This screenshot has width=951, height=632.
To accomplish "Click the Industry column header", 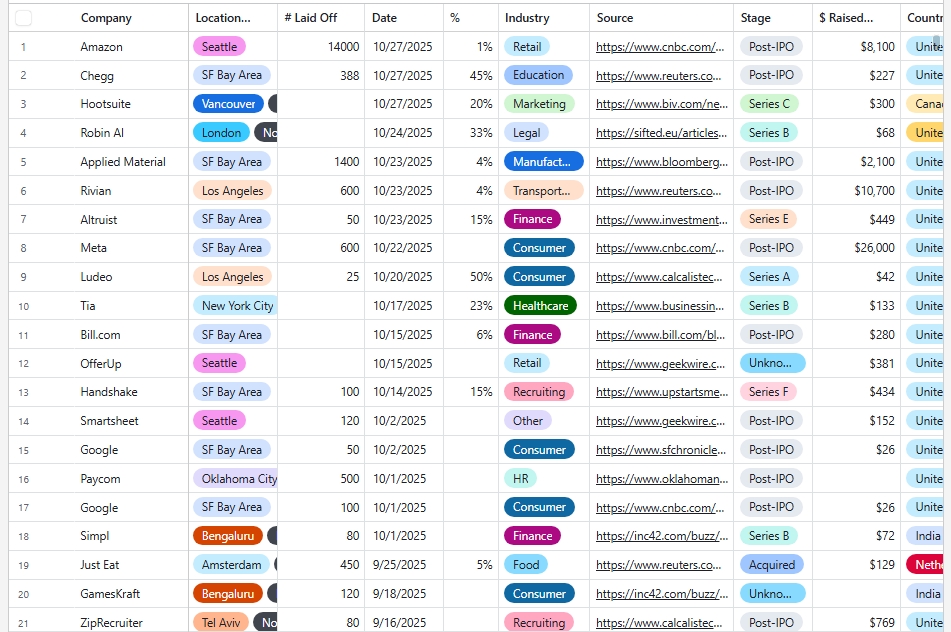I will 527,18.
